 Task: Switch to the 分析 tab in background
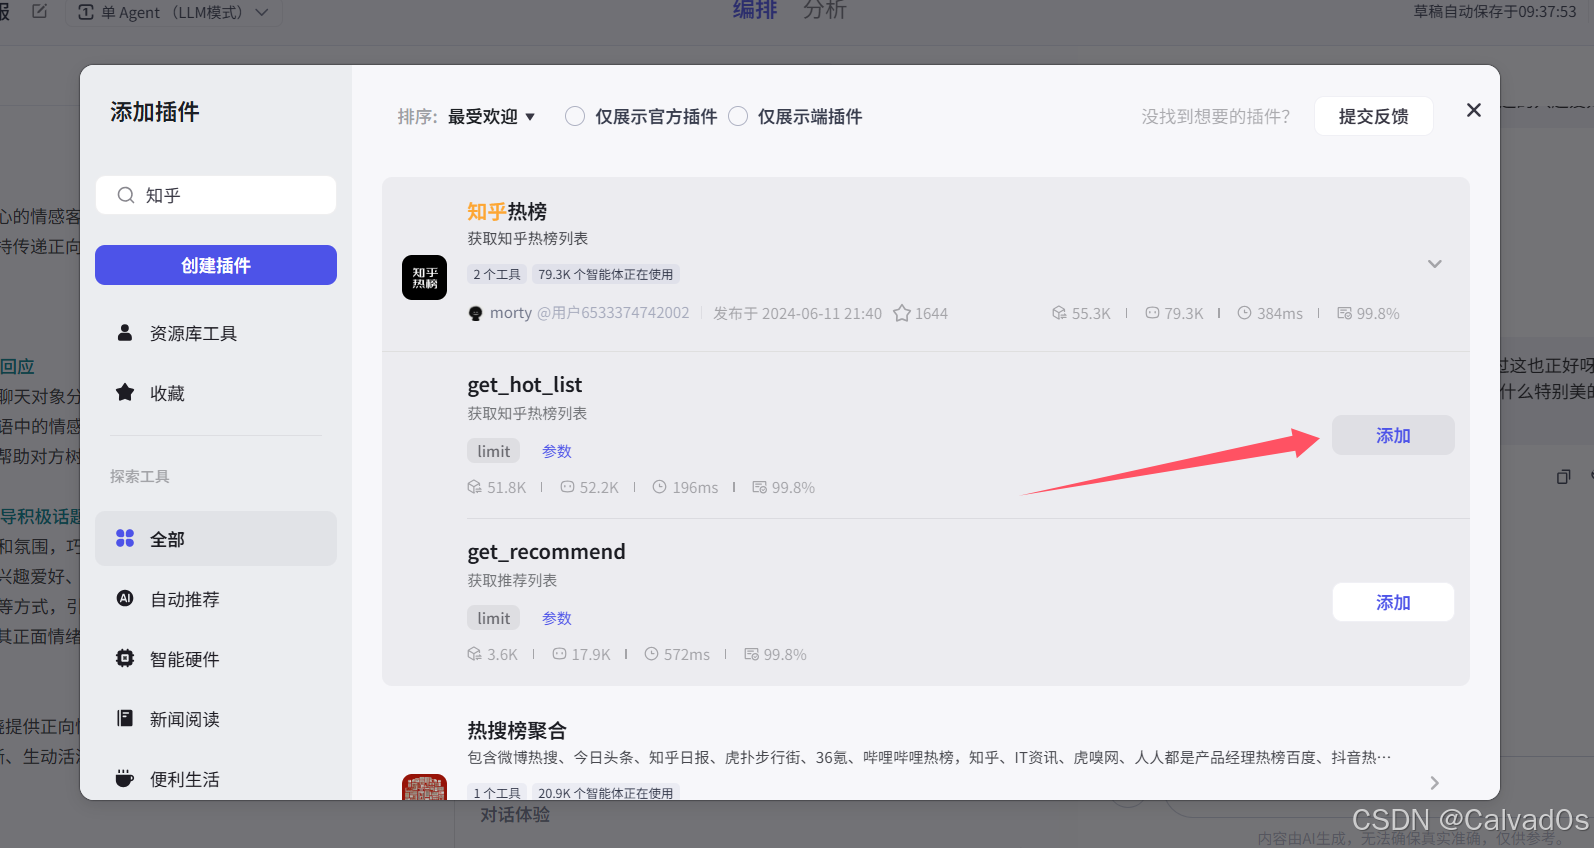824,10
